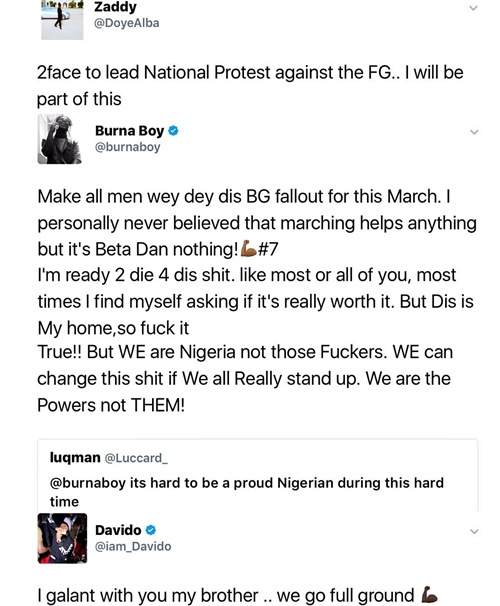Image resolution: width=500 pixels, height=606 pixels.
Task: Click flexed bicep emoji after 'nothing!'
Action: 248,249
